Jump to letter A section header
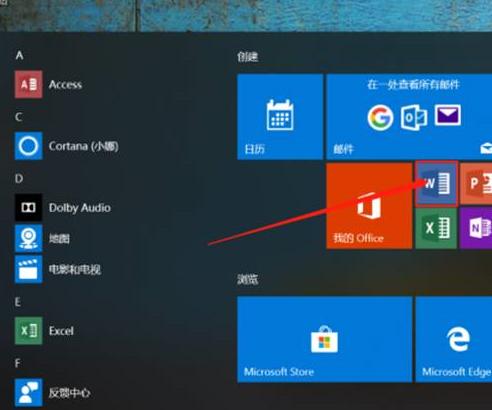Screen dimensions: 492x410 pos(19,55)
